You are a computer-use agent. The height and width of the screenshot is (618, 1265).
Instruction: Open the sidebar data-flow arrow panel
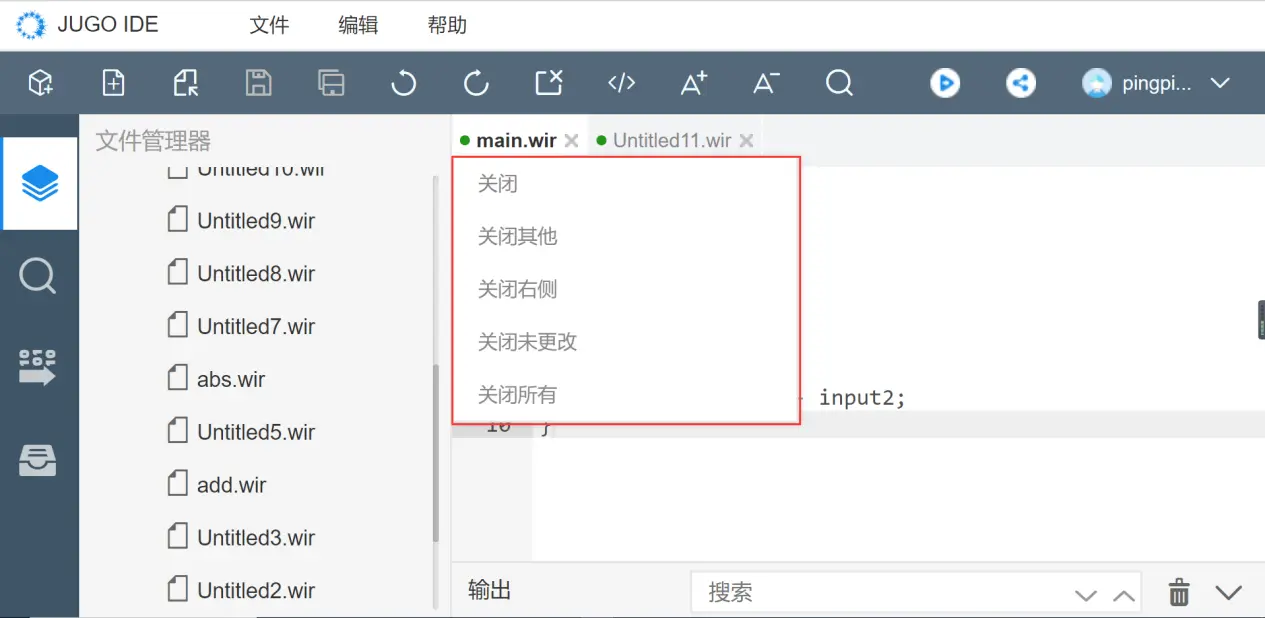tap(38, 367)
